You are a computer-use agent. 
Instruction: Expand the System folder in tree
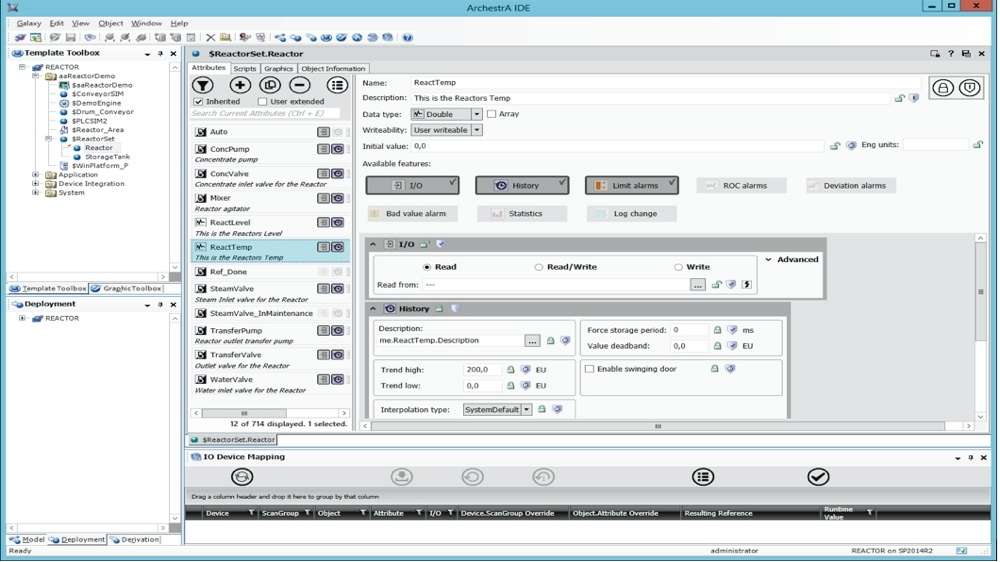[36, 192]
